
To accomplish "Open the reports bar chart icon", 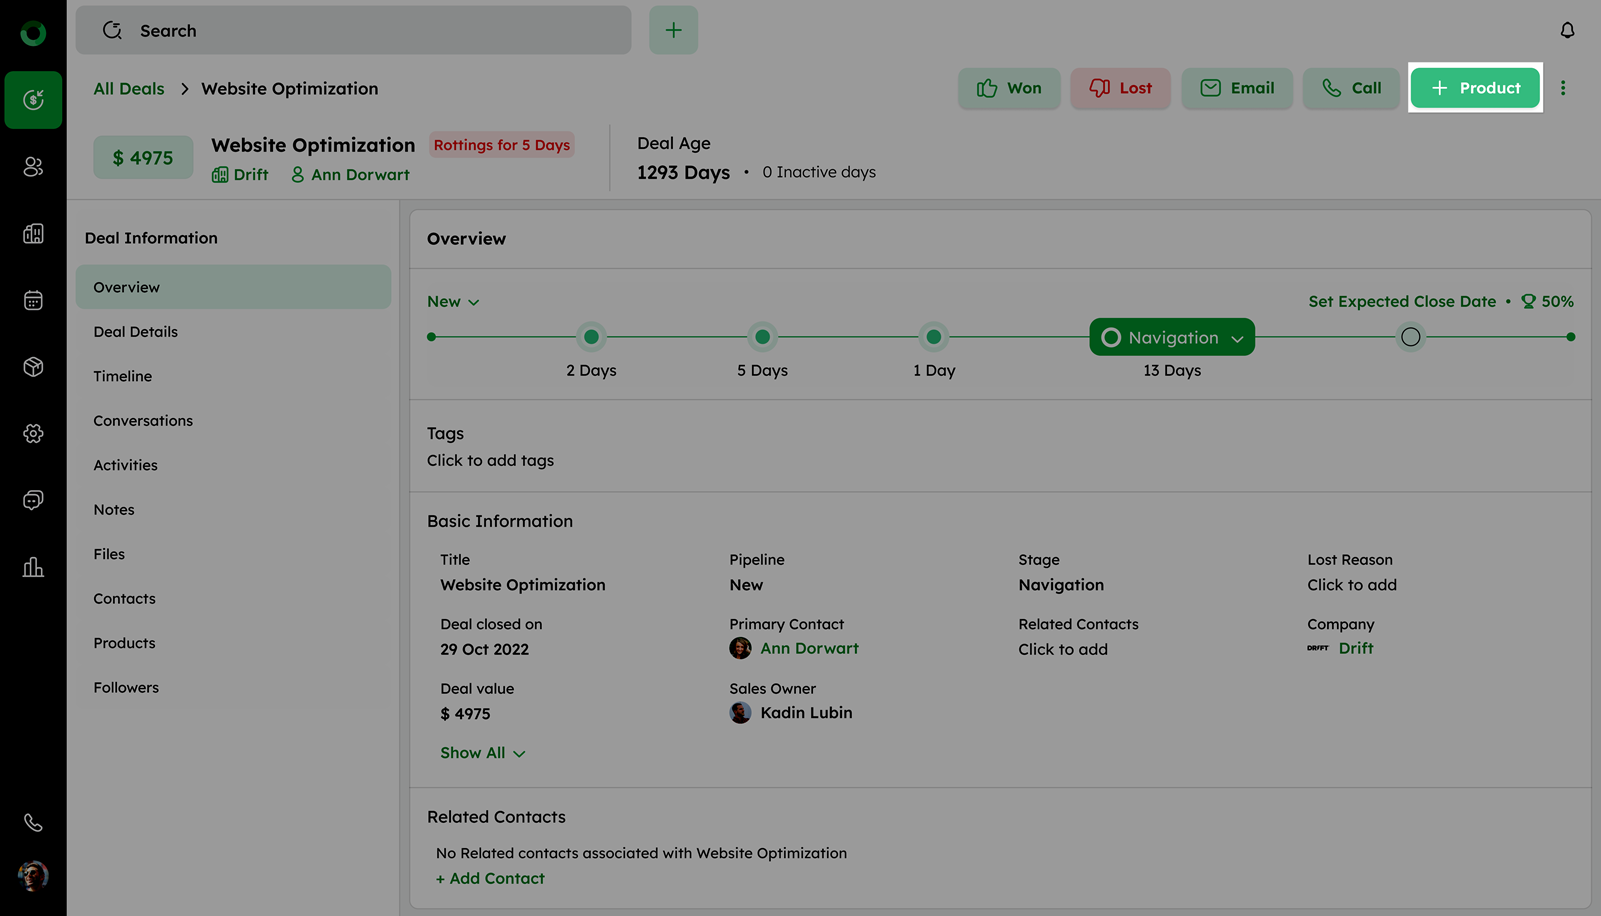I will 33,567.
